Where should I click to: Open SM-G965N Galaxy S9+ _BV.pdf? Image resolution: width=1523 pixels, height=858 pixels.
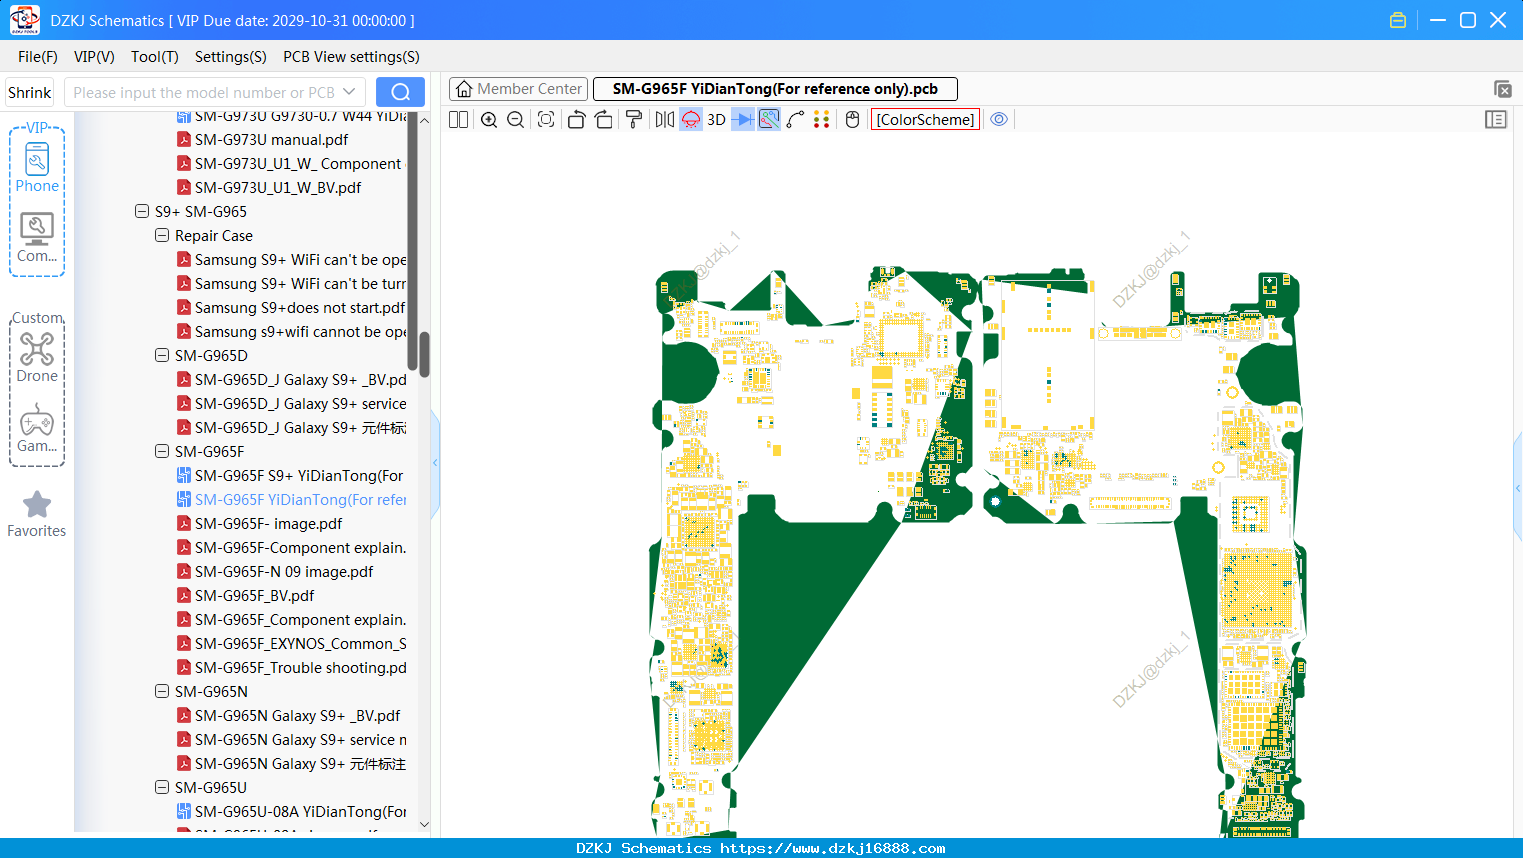point(297,716)
